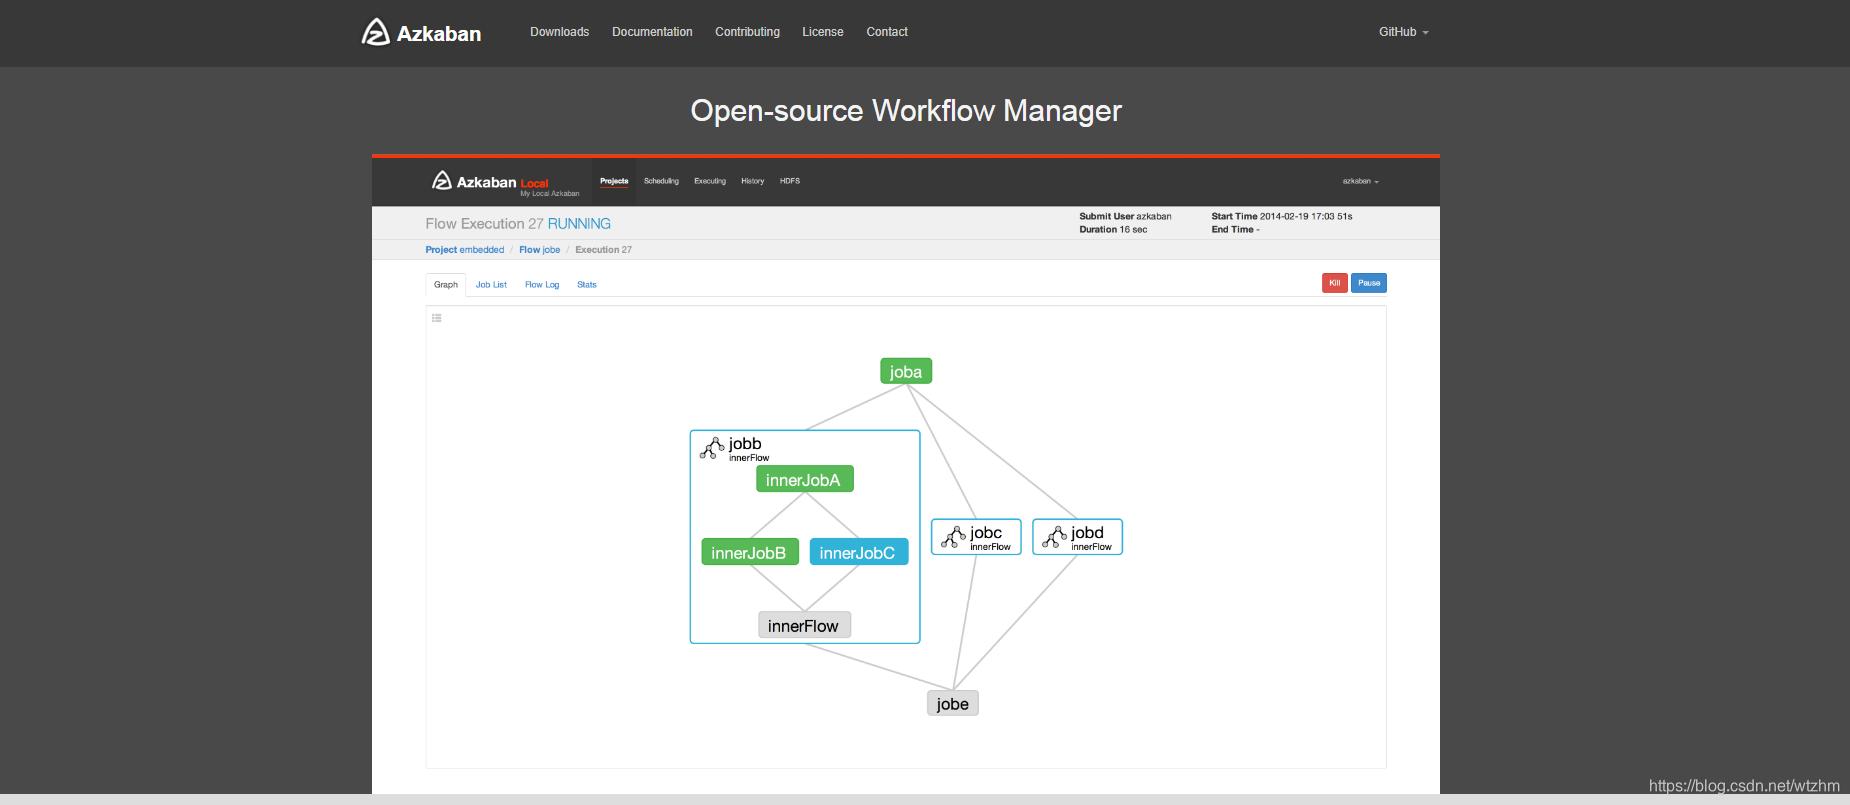
Task: Select the Projects nav item
Action: click(614, 181)
